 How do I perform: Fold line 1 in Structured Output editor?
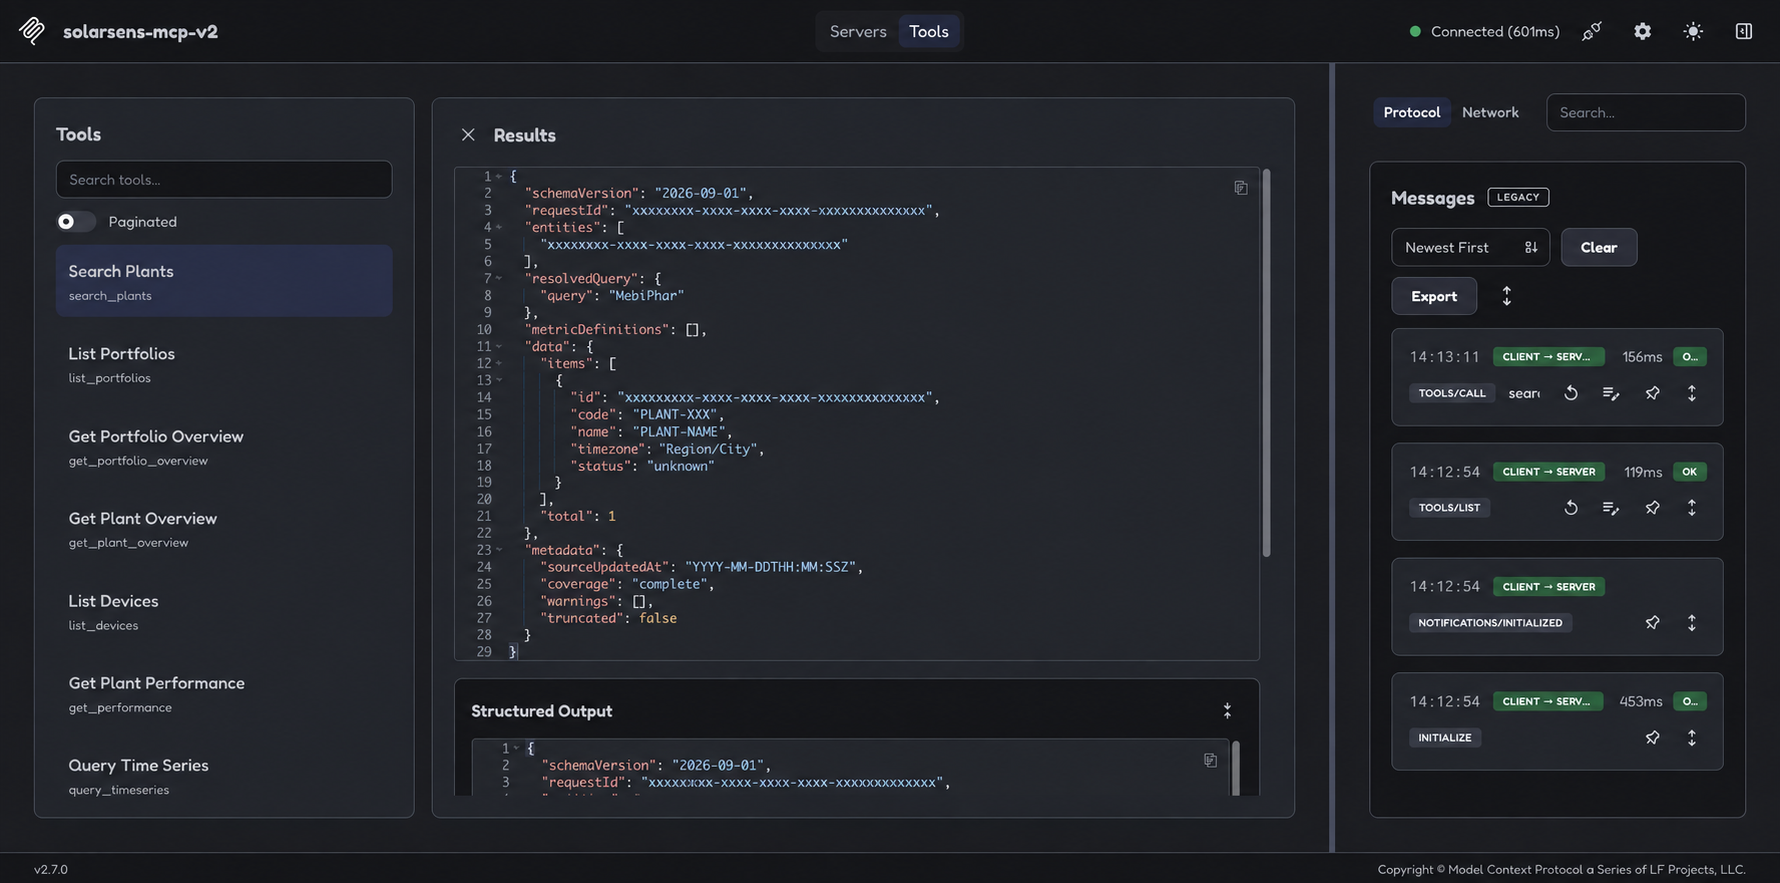tap(516, 748)
